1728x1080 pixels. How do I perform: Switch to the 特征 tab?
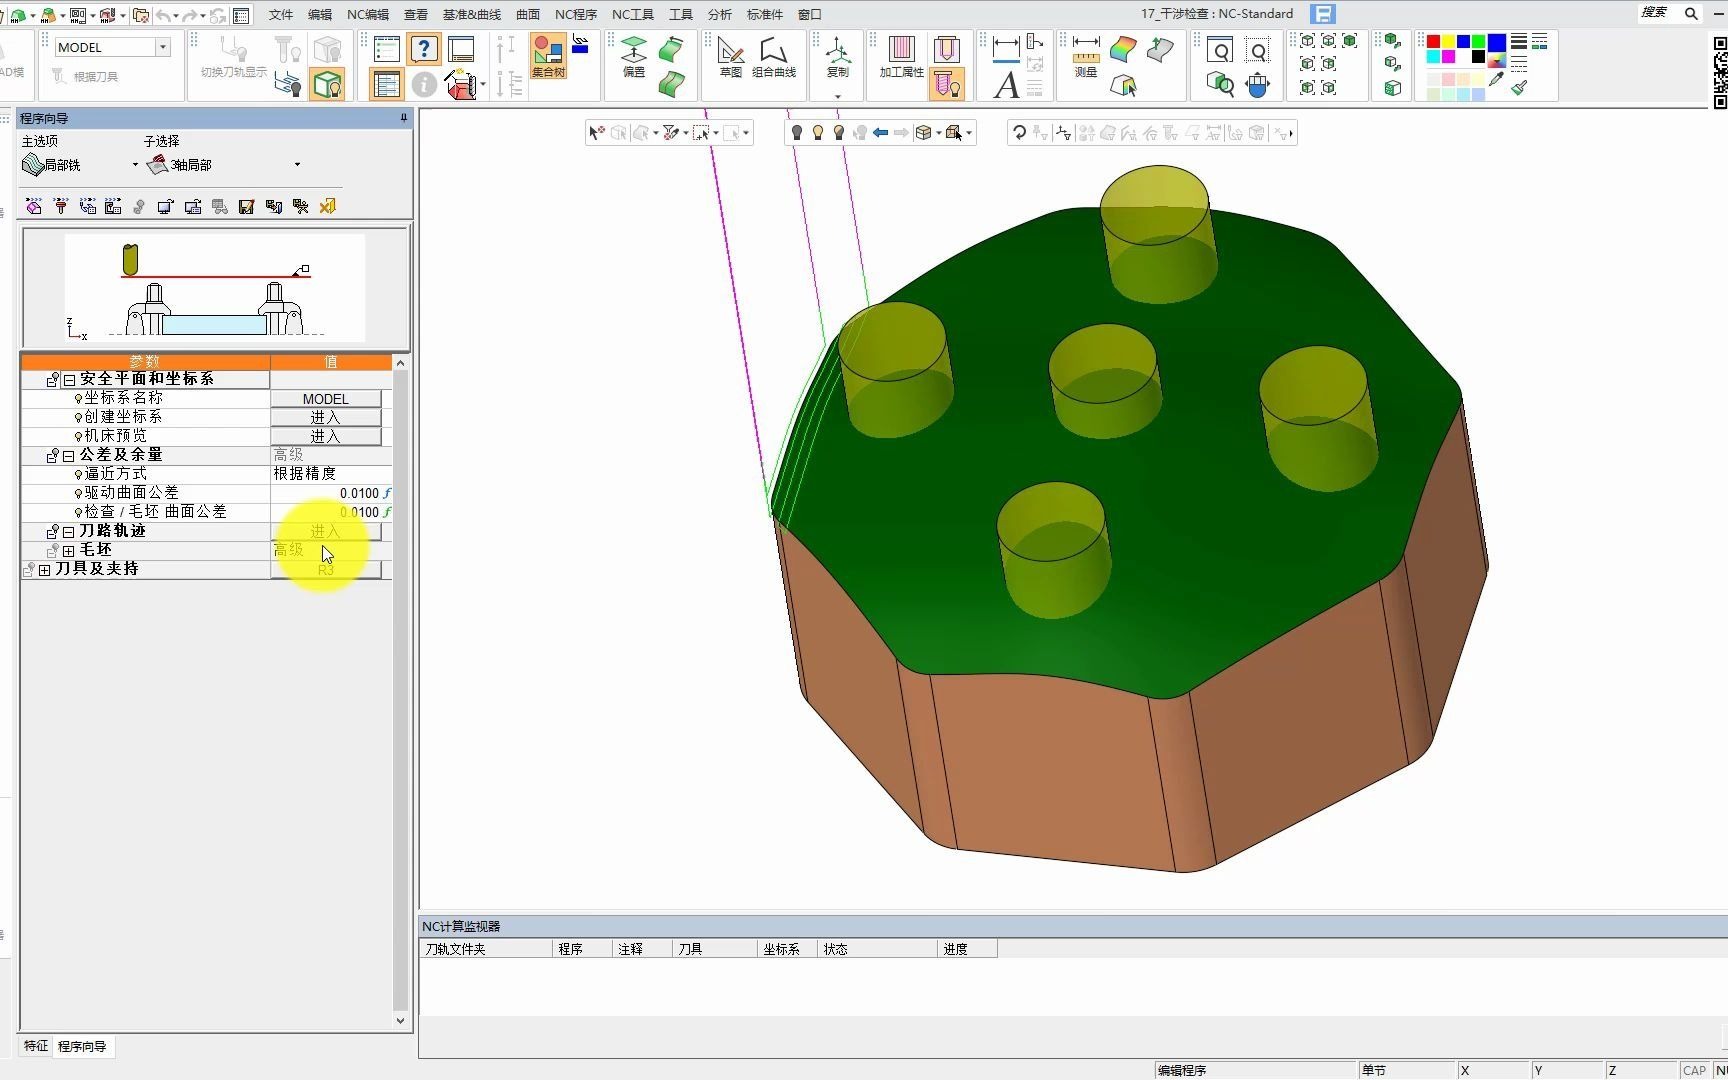pos(36,1046)
